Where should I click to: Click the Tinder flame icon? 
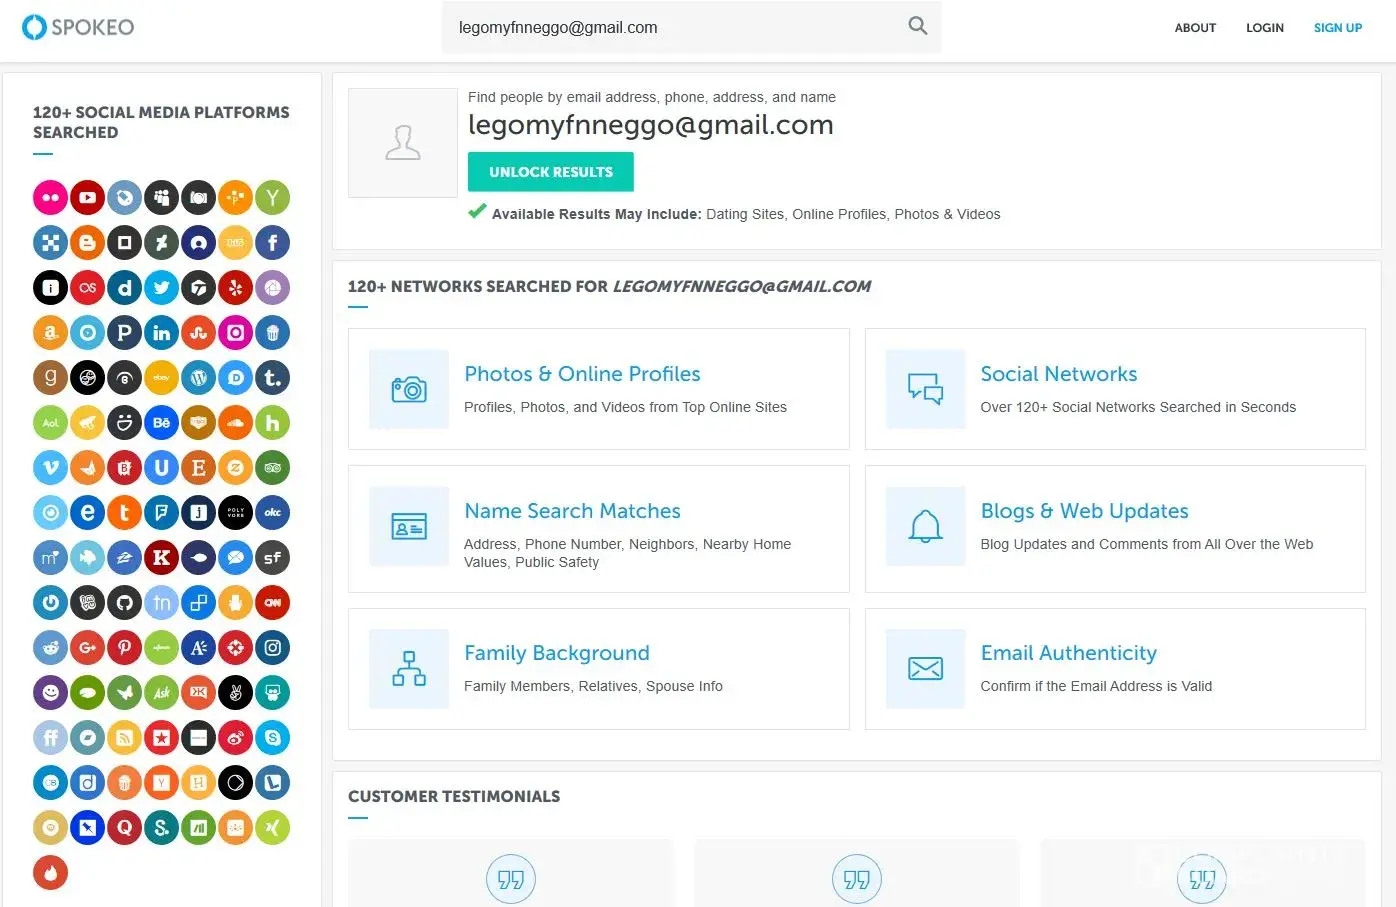pos(51,873)
